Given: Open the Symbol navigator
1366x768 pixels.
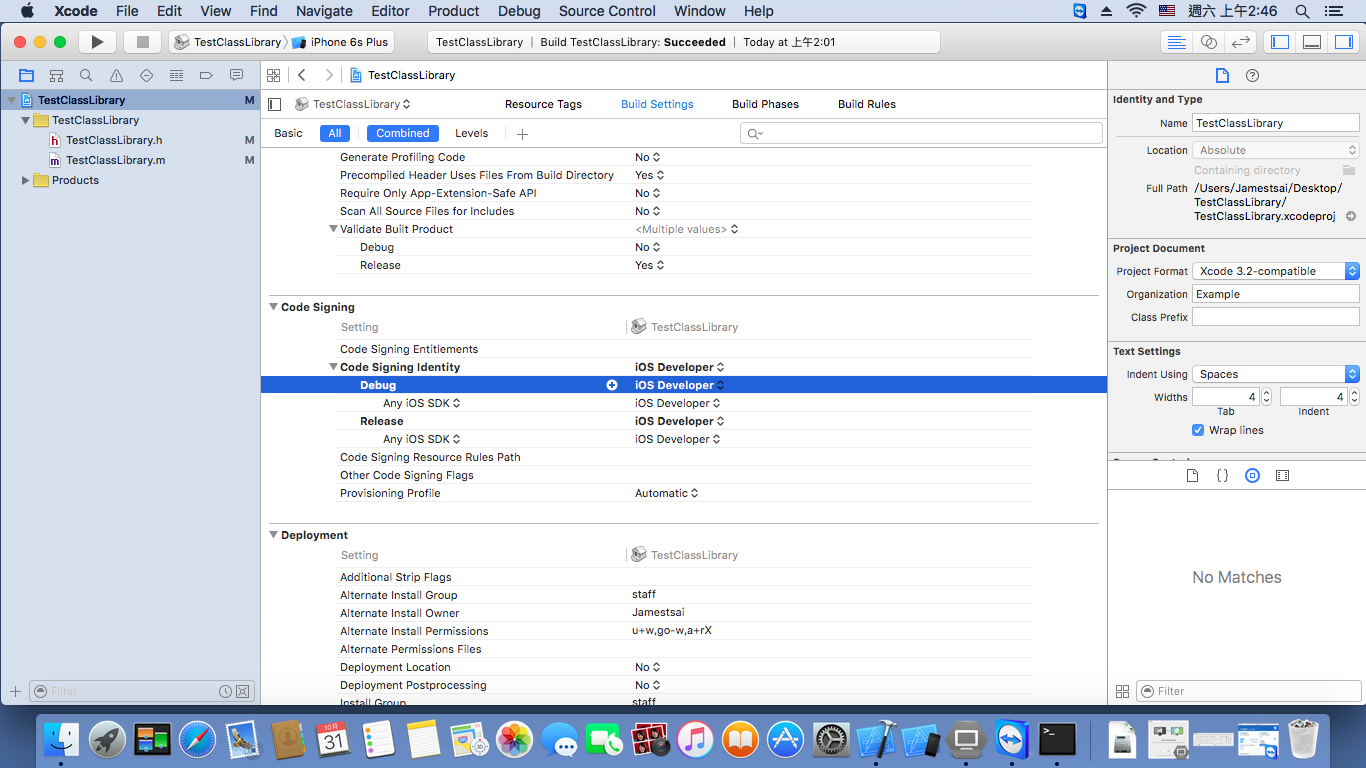Looking at the screenshot, I should [x=57, y=75].
